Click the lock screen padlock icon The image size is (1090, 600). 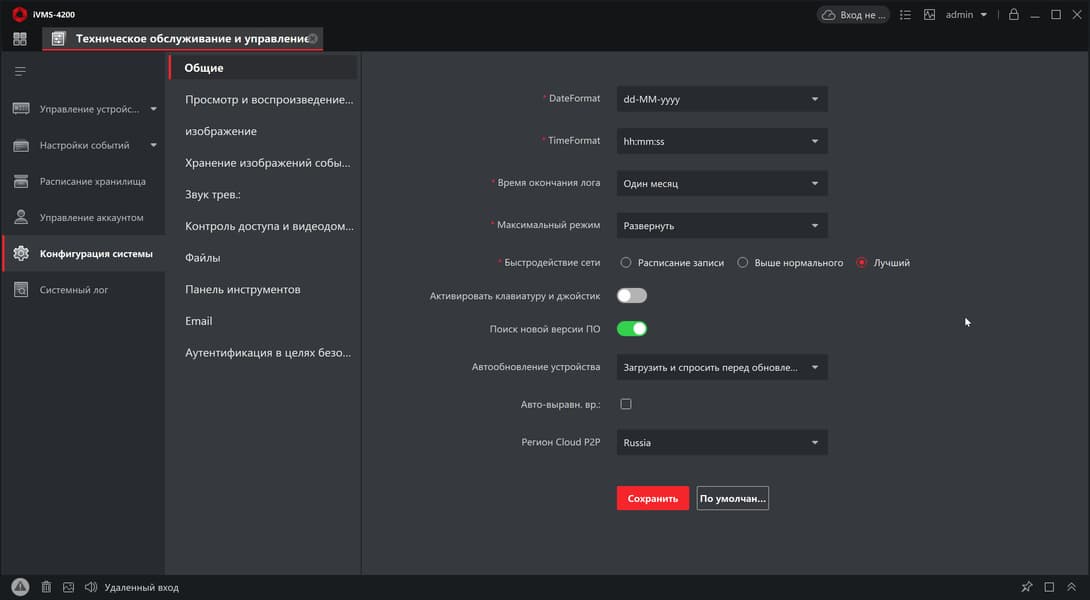click(1013, 15)
